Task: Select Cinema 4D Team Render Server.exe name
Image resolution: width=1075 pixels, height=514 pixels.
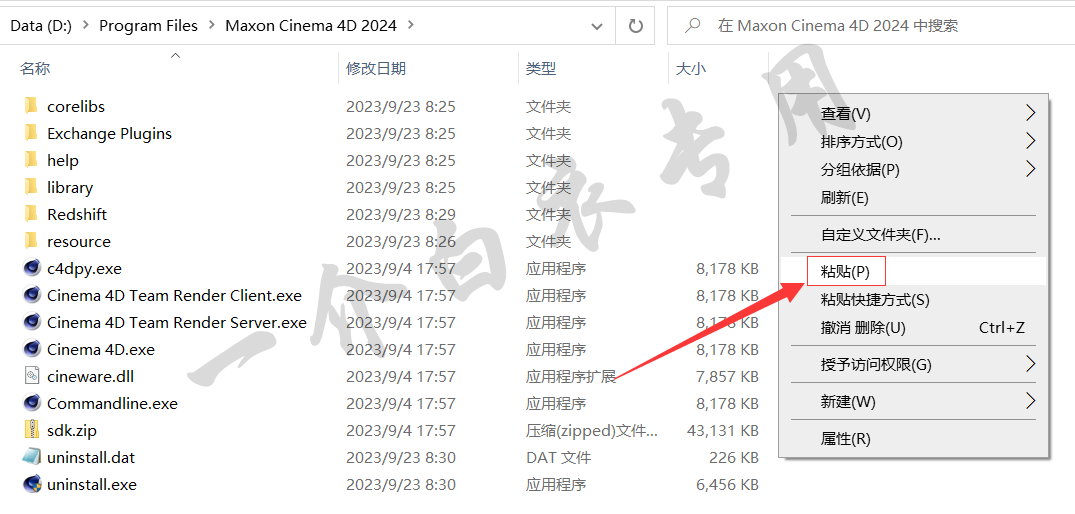Action: (177, 322)
